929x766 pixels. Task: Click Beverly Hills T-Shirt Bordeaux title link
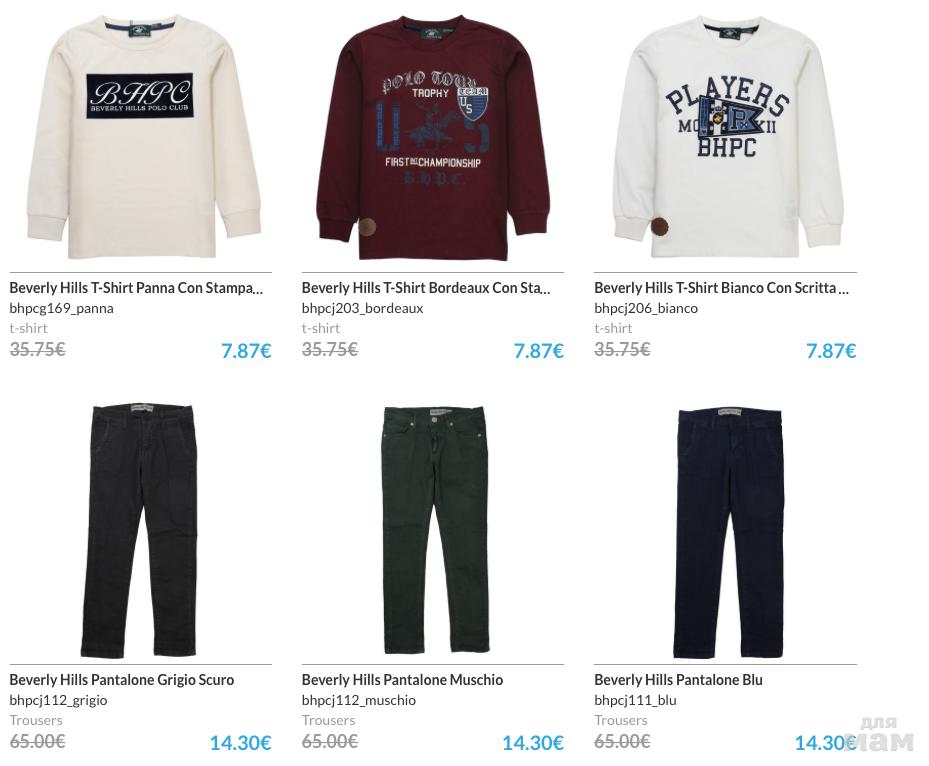tap(426, 288)
